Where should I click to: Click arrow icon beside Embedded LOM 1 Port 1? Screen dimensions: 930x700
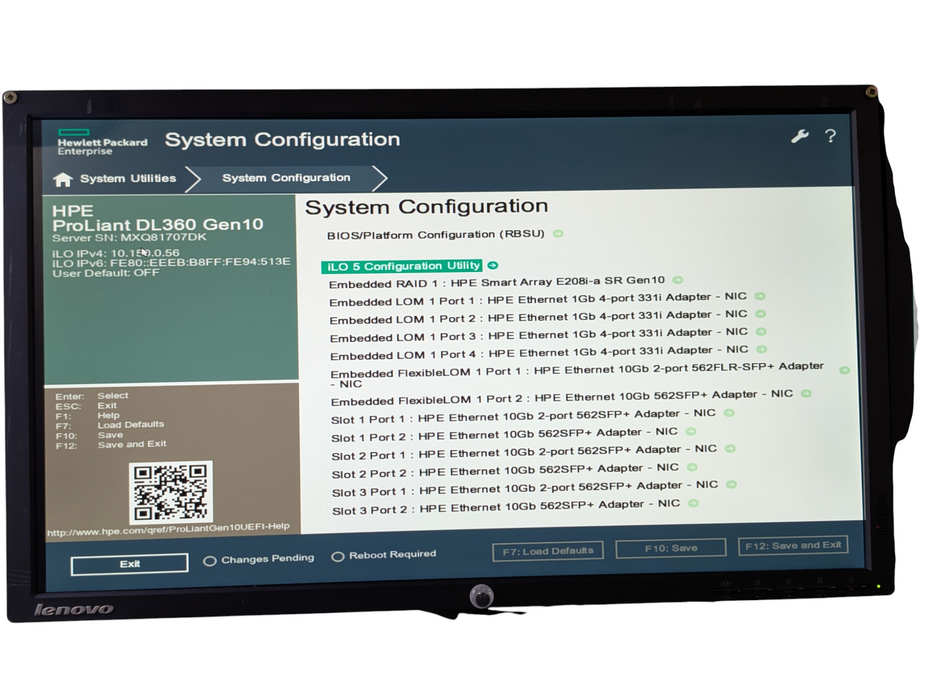760,296
